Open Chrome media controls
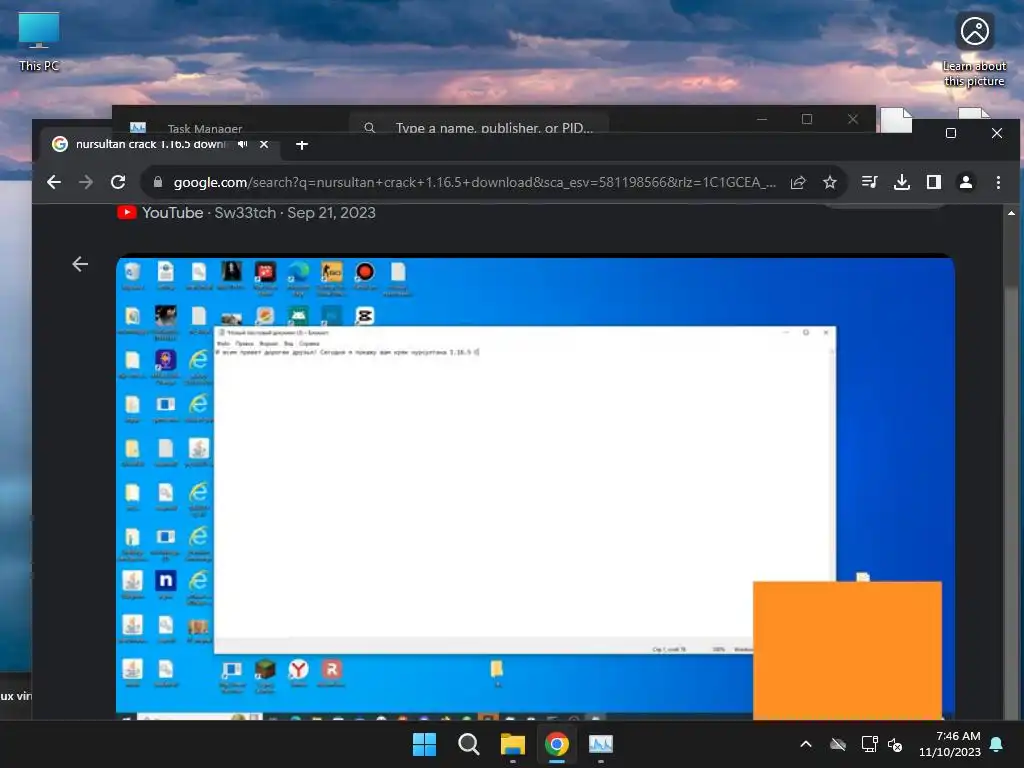1024x768 pixels. 869,182
